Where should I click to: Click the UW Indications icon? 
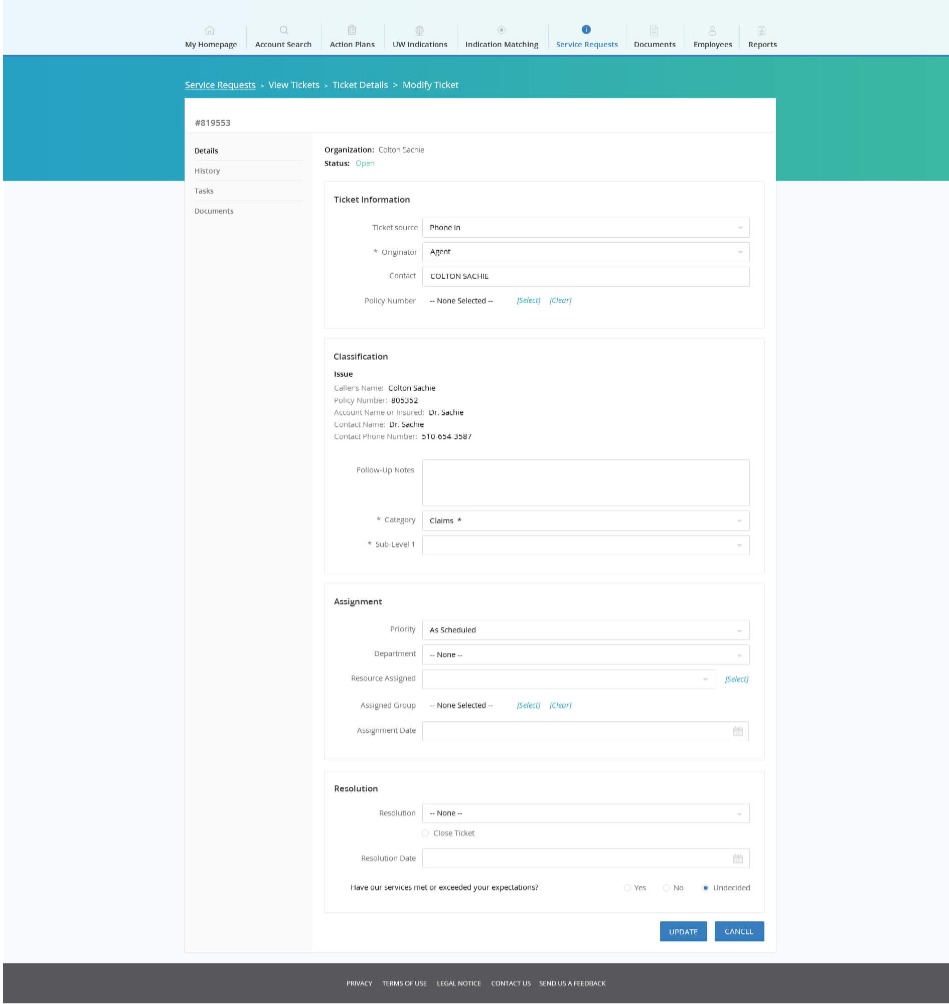point(419,30)
